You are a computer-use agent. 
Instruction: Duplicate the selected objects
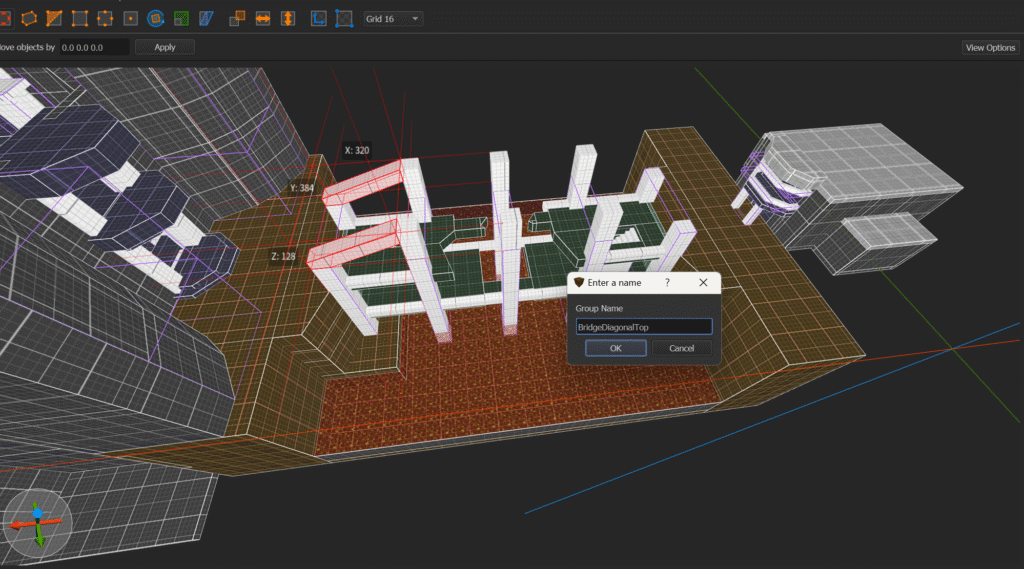tap(237, 18)
